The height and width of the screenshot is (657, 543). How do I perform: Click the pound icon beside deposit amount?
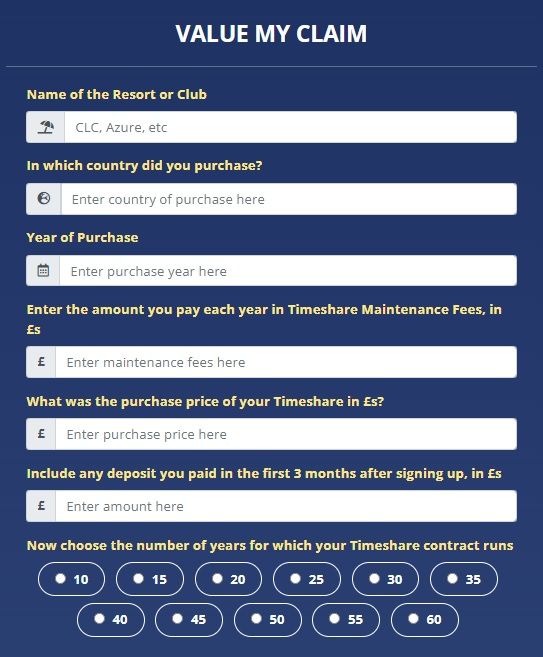tap(41, 506)
